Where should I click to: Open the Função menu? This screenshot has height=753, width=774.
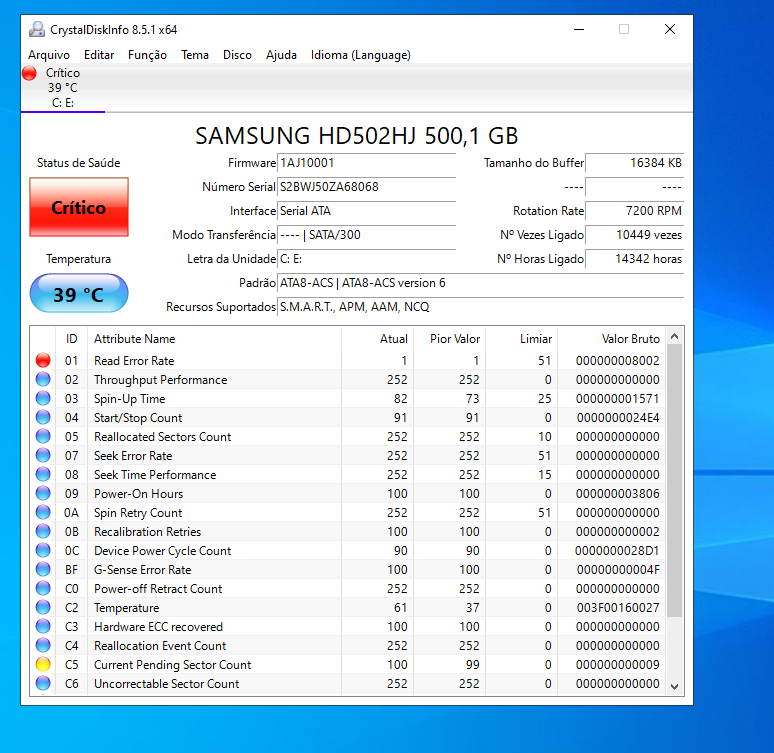point(147,55)
